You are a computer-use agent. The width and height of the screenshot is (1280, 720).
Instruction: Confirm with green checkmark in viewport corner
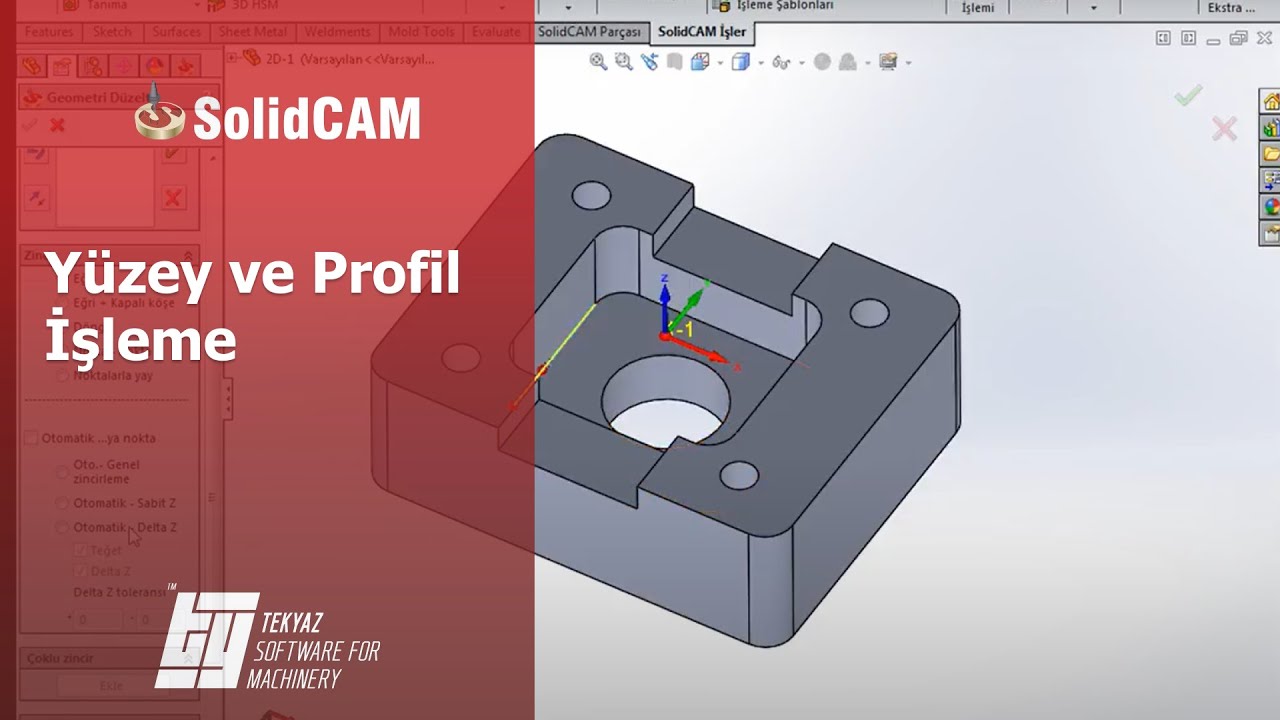tap(1188, 96)
